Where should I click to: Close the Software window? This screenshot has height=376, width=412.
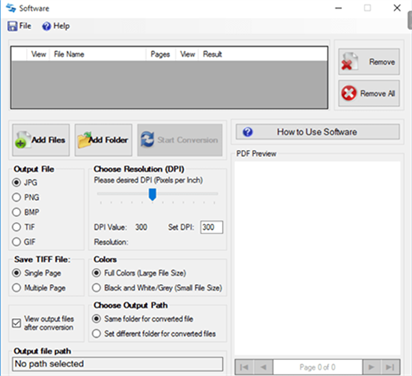point(397,8)
